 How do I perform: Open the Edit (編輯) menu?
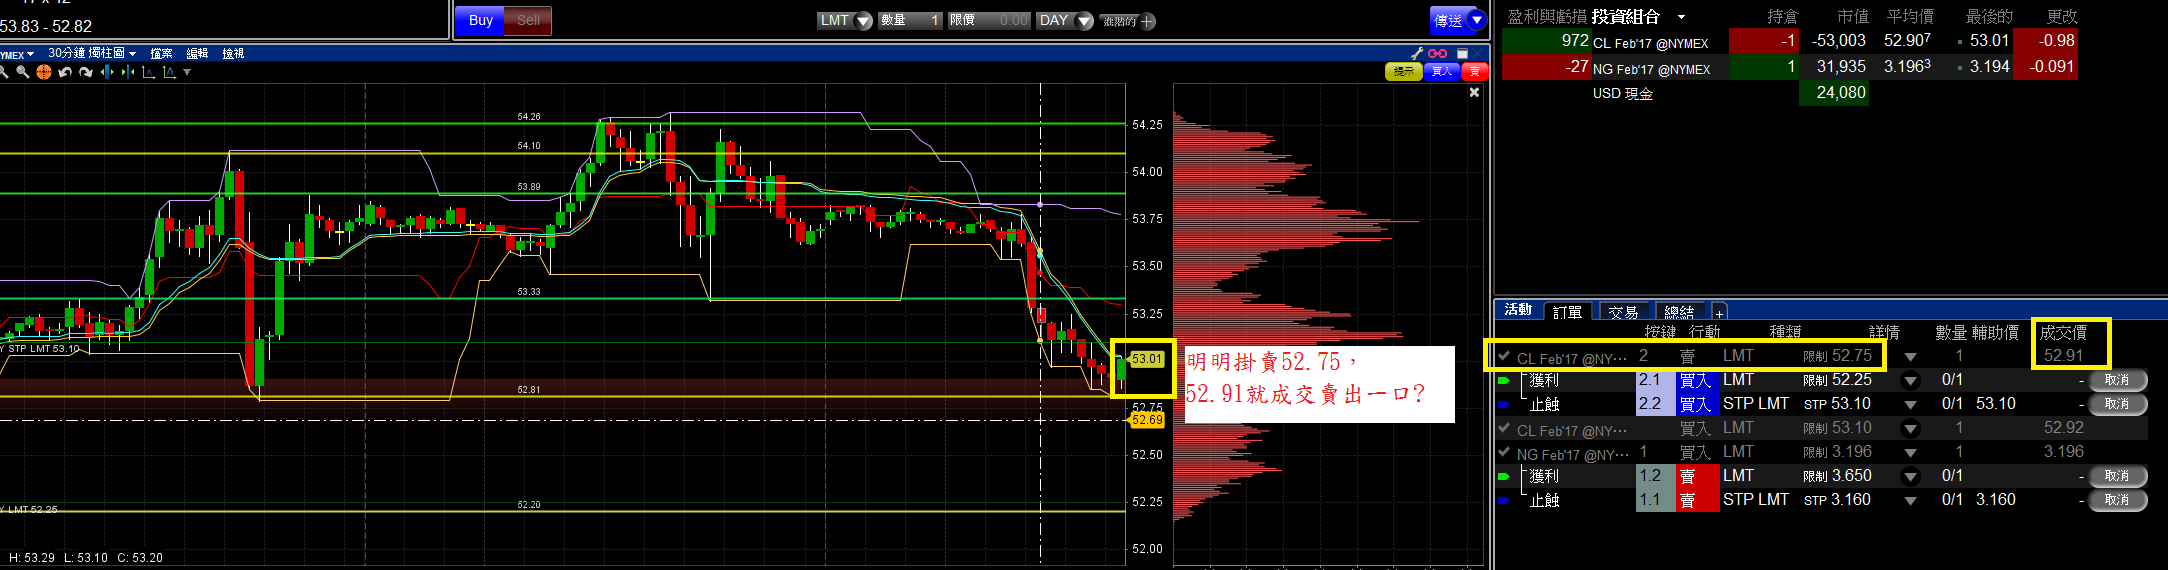[x=197, y=54]
